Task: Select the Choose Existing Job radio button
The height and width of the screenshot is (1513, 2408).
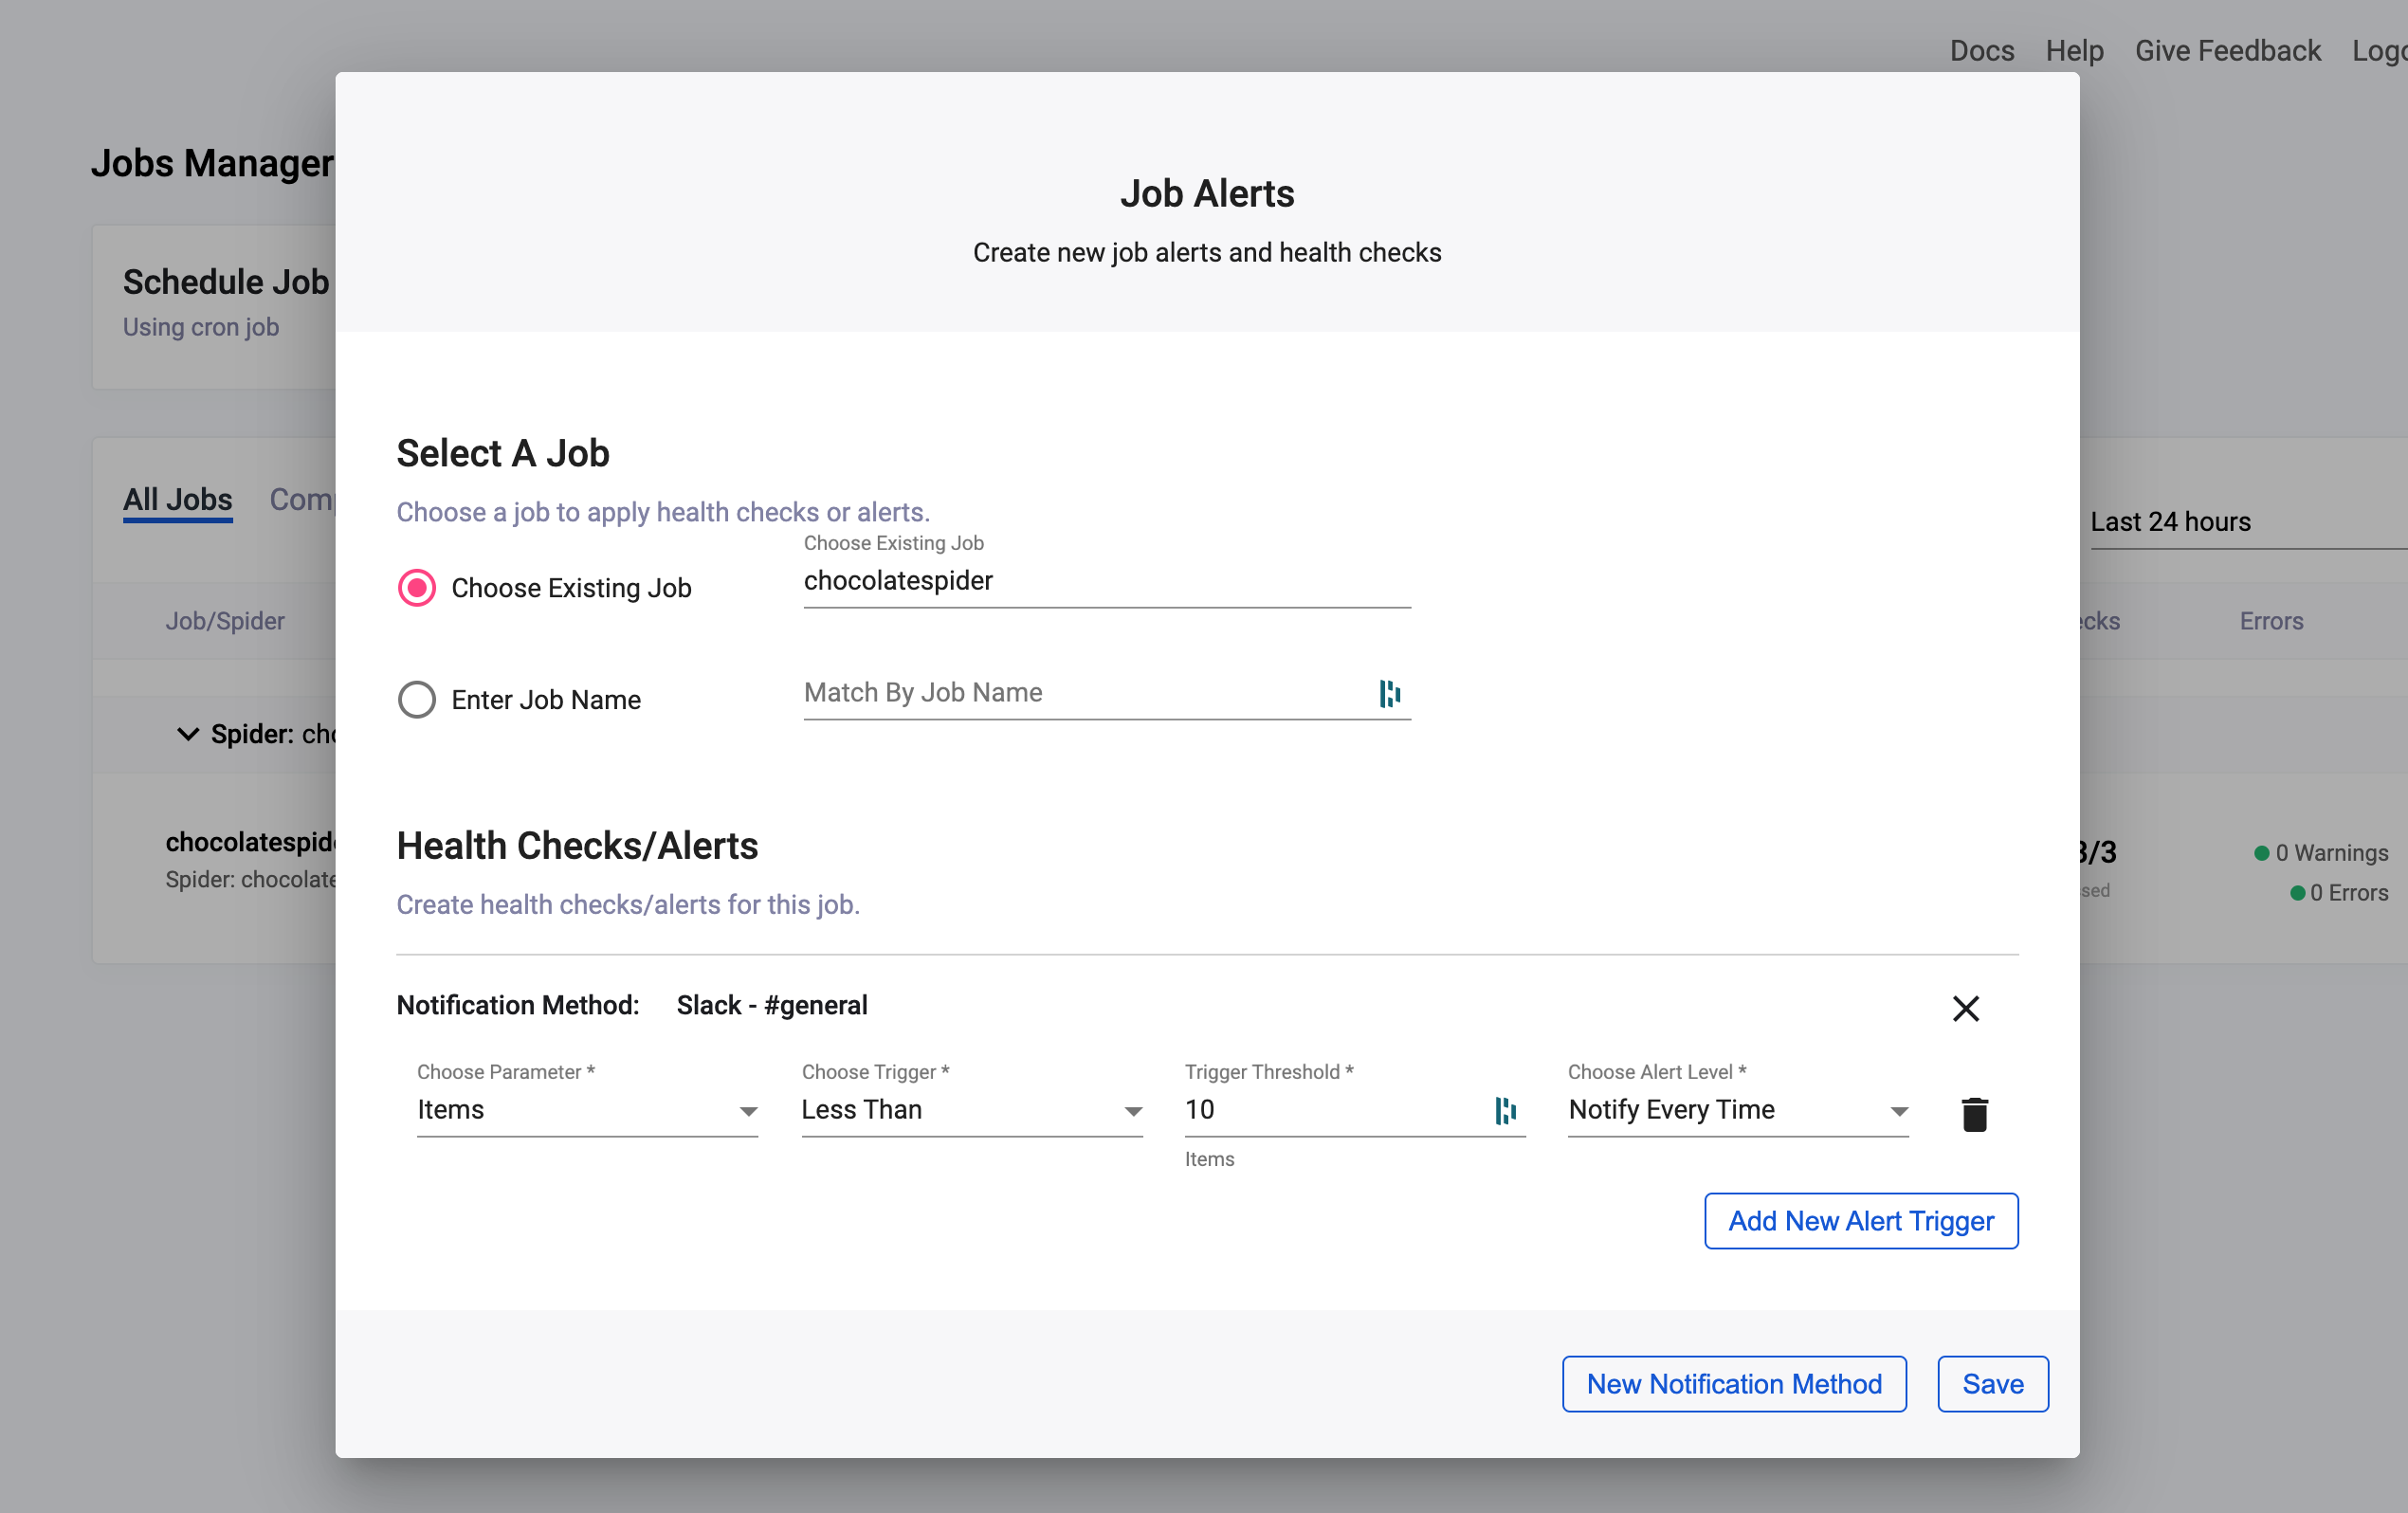Action: click(x=417, y=588)
